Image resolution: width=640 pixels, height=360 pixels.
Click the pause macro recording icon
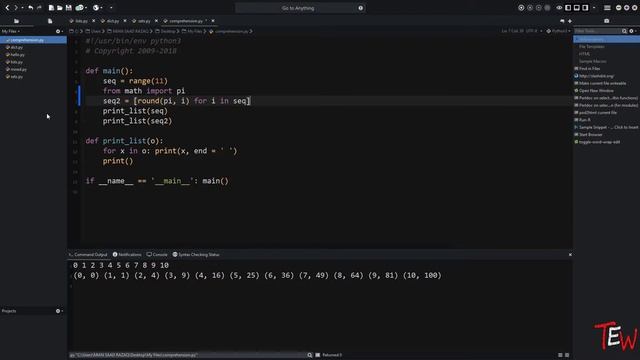pyautogui.click(x=530, y=8)
